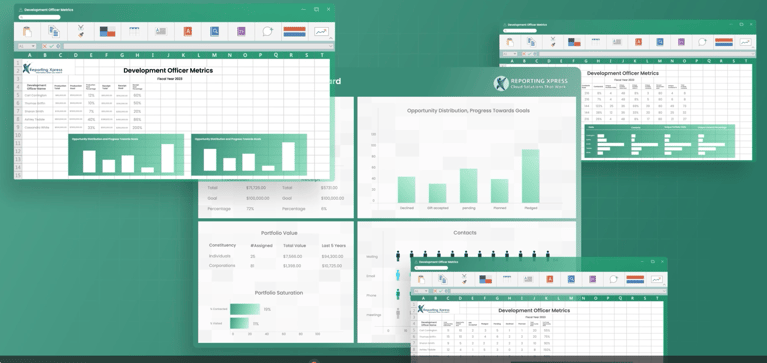The width and height of the screenshot is (767, 363).
Task: Click the pending bar in Opportunity Distribution chart
Action: 469,186
